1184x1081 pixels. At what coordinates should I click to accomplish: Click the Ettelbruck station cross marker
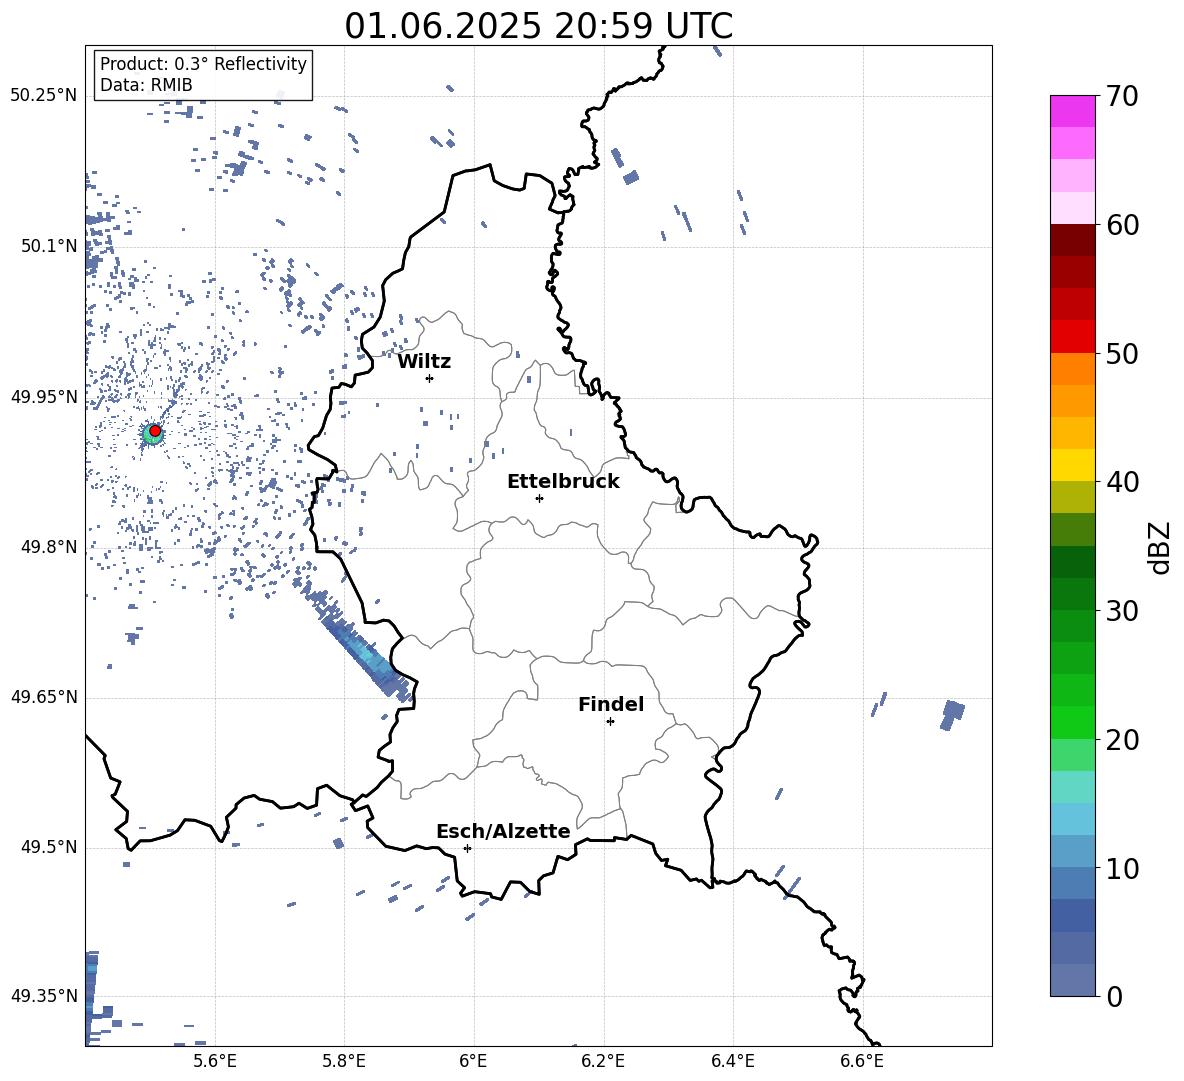coord(539,498)
